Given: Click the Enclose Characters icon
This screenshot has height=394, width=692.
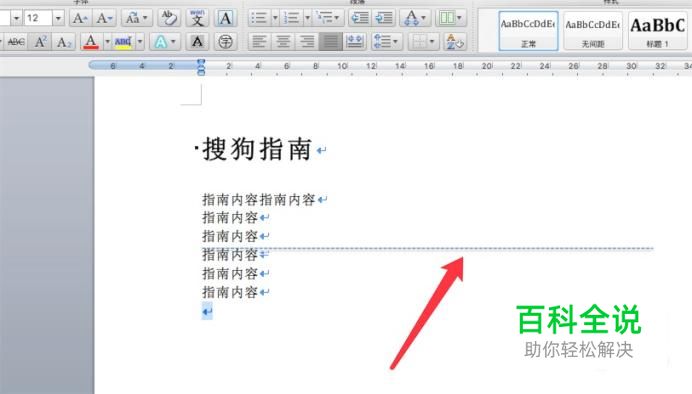Looking at the screenshot, I should coord(226,42).
